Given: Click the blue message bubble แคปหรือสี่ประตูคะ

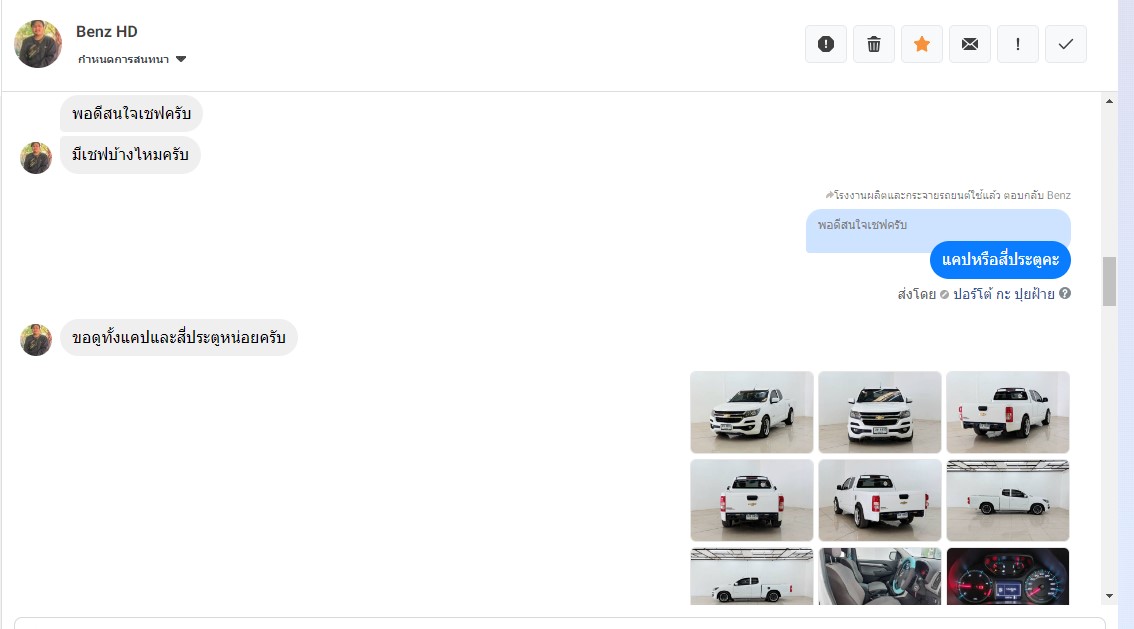Looking at the screenshot, I should point(1000,260).
